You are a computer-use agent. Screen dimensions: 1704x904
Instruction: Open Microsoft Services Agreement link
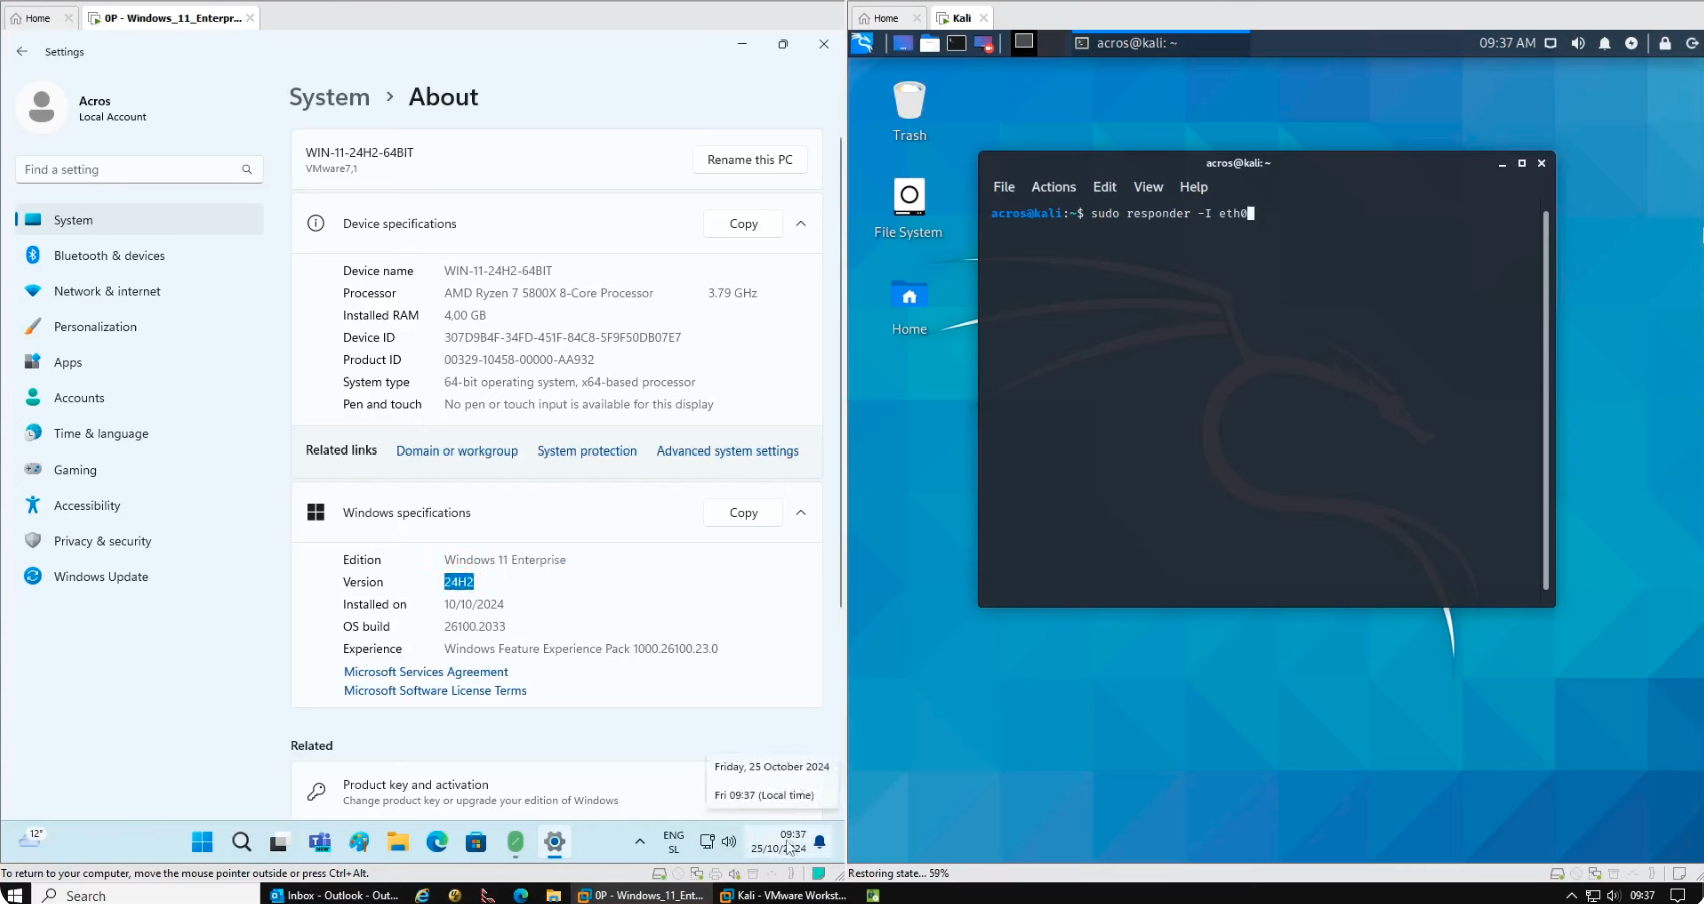[426, 672]
